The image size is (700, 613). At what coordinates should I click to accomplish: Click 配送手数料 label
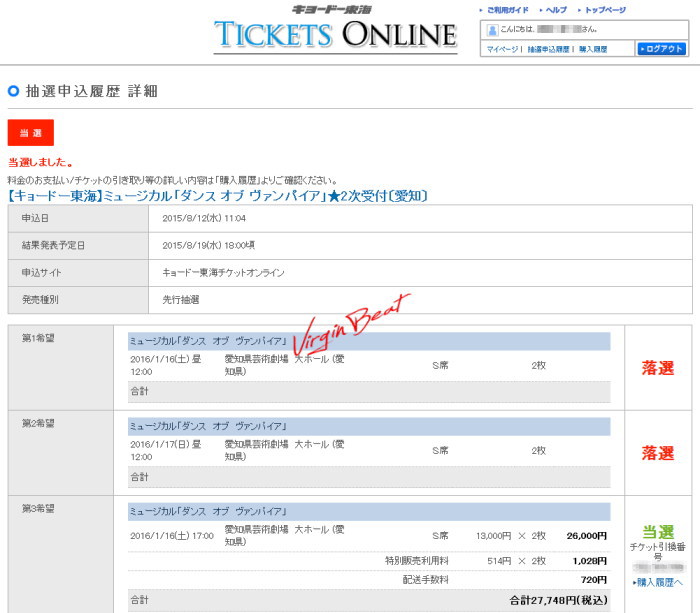click(x=425, y=580)
